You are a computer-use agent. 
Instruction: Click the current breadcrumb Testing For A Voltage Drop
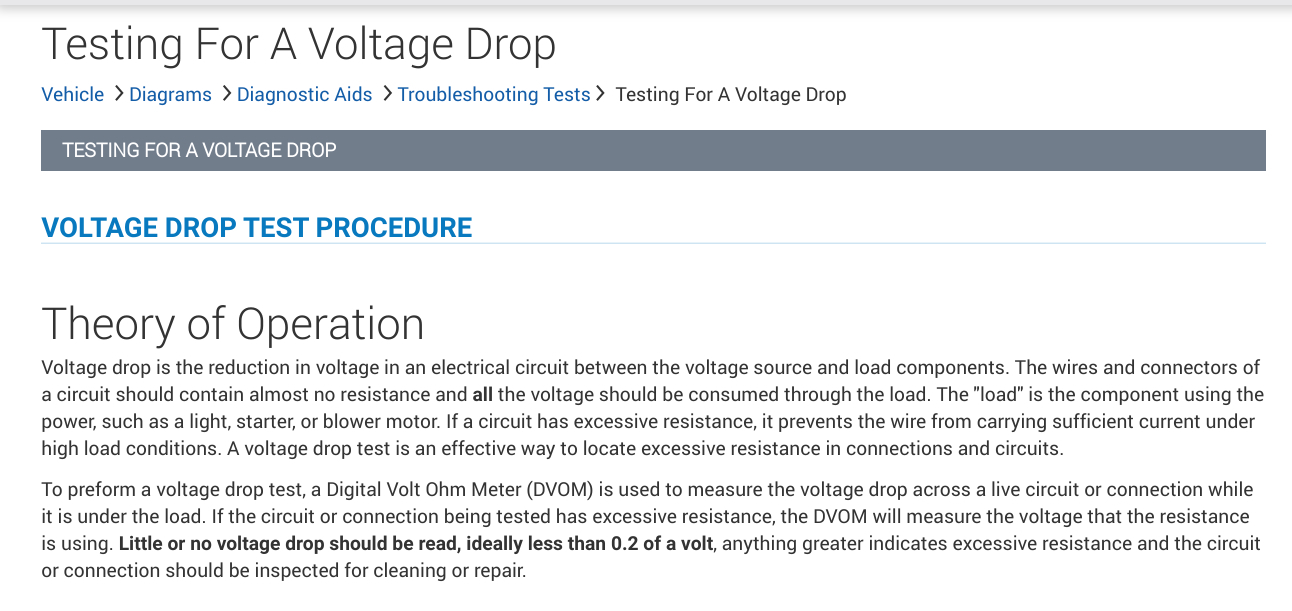tap(730, 94)
